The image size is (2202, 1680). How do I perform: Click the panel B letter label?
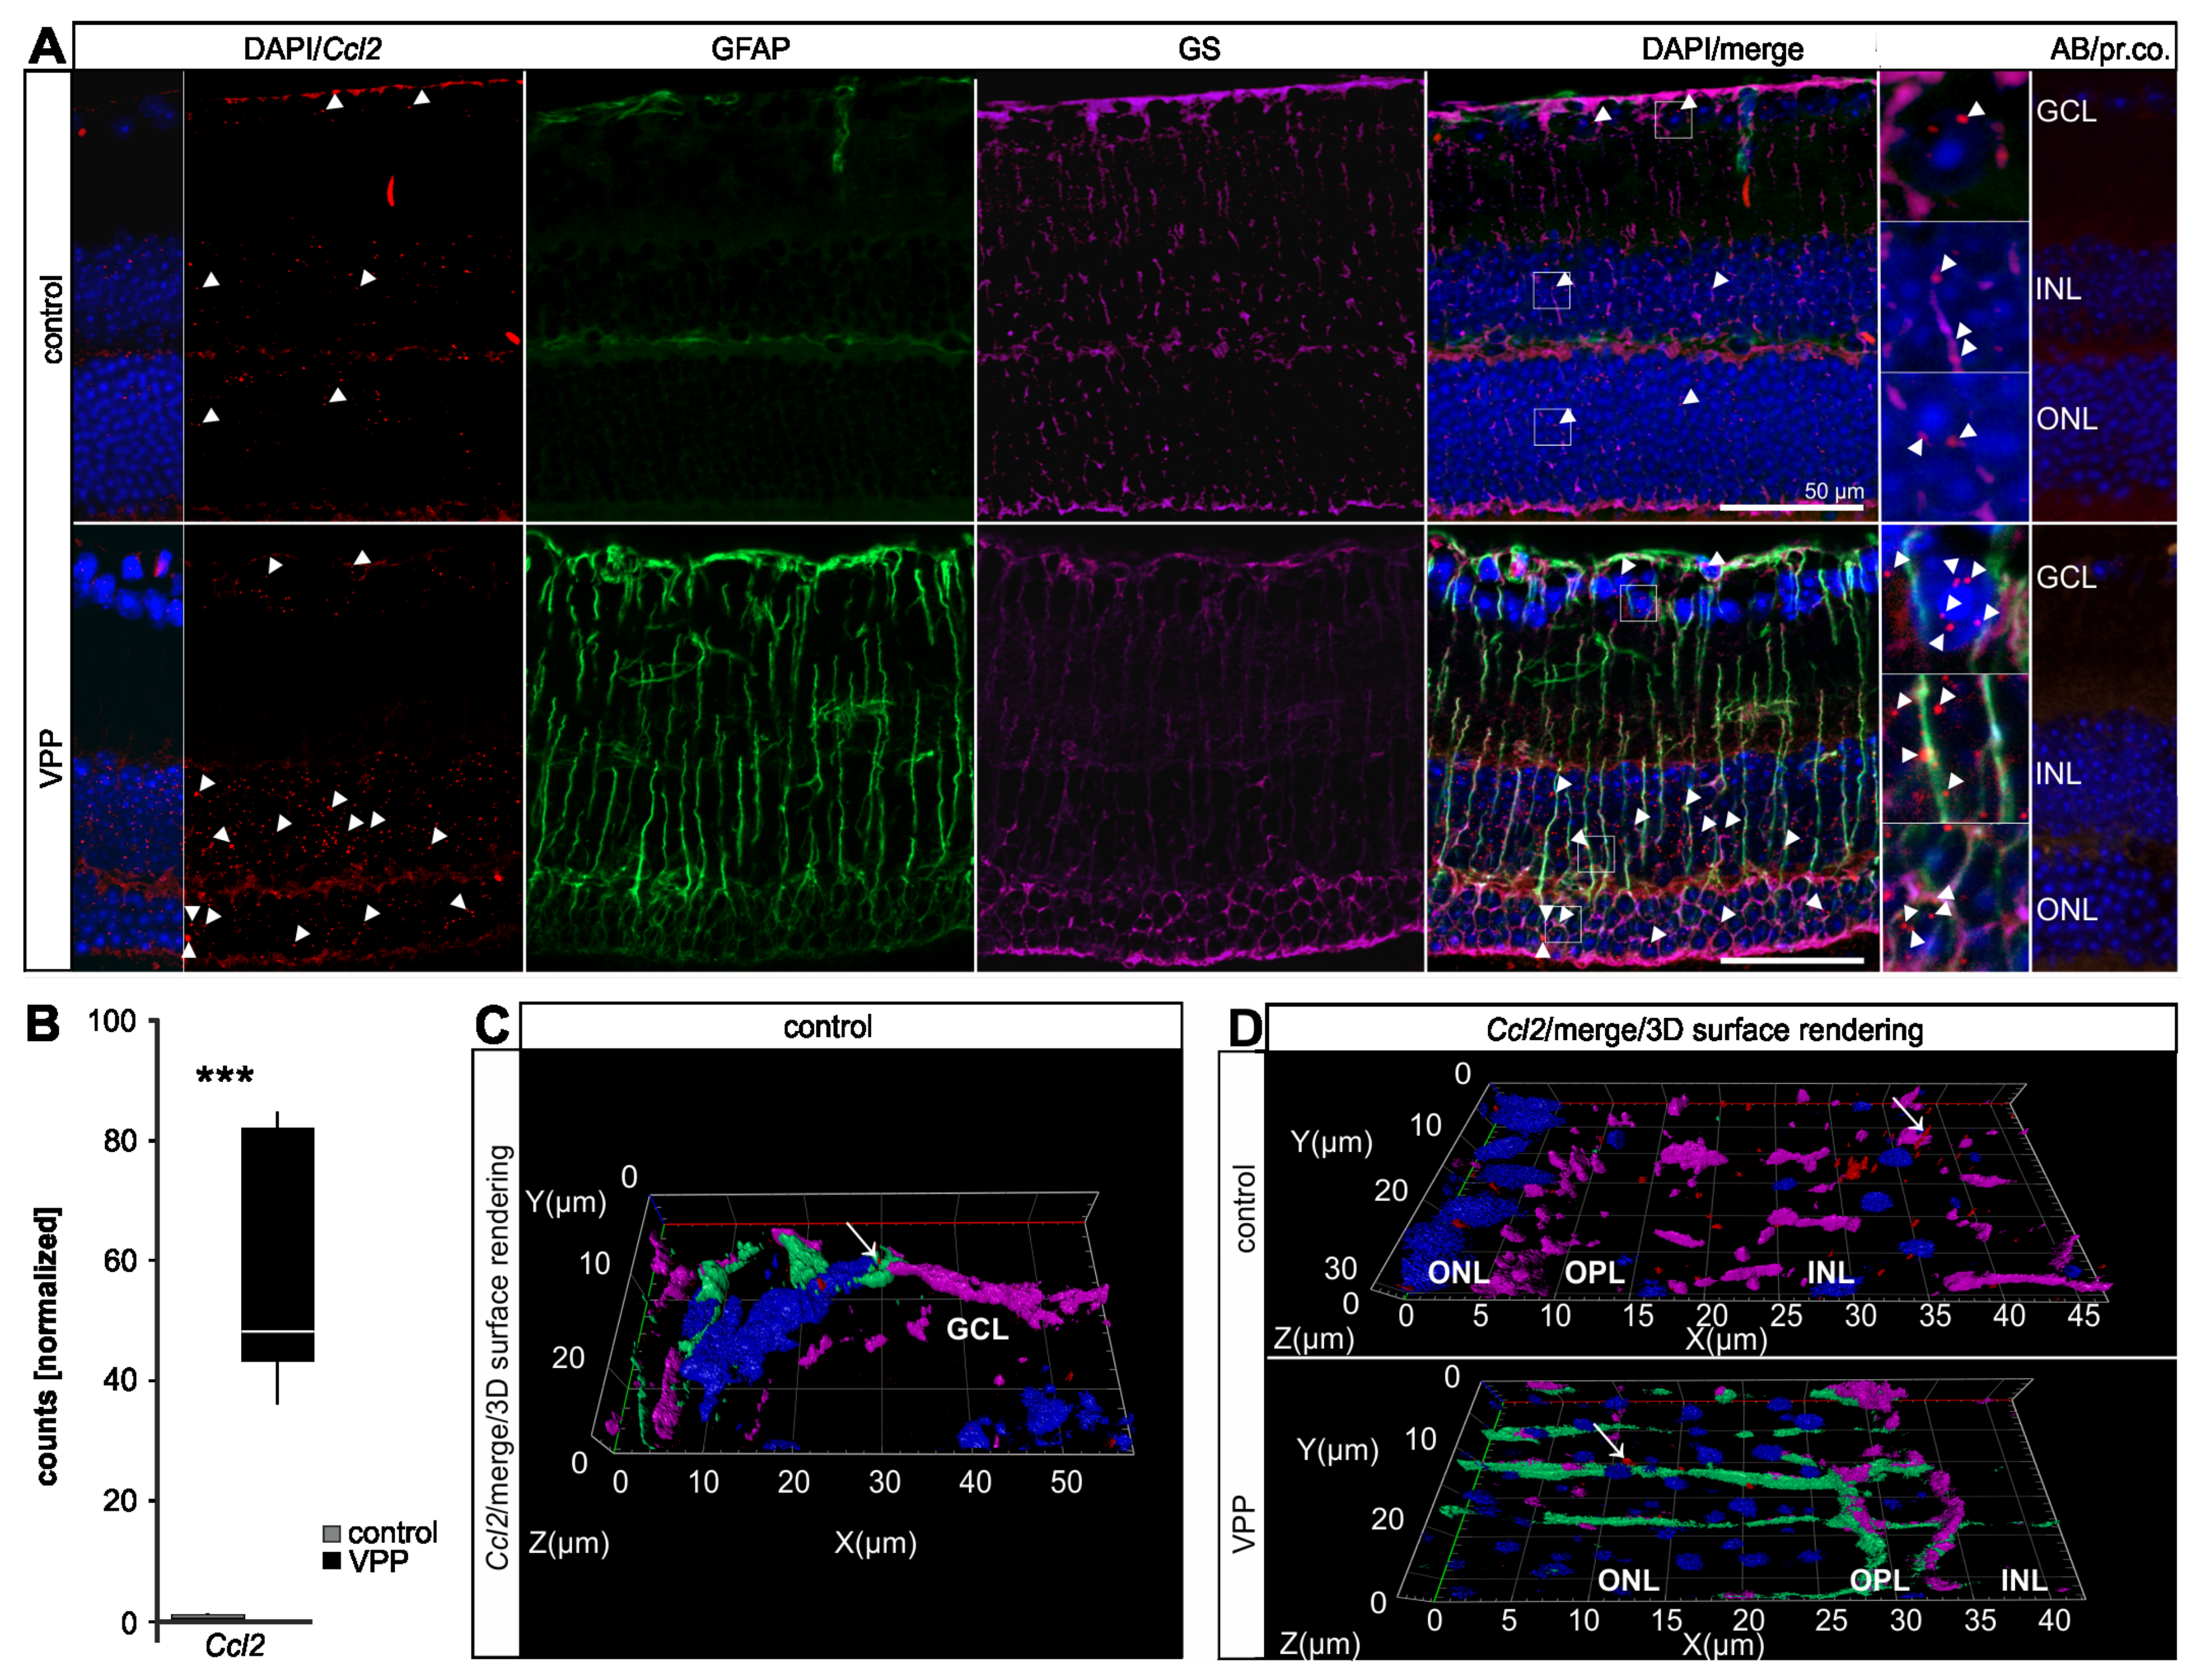pyautogui.click(x=43, y=1024)
